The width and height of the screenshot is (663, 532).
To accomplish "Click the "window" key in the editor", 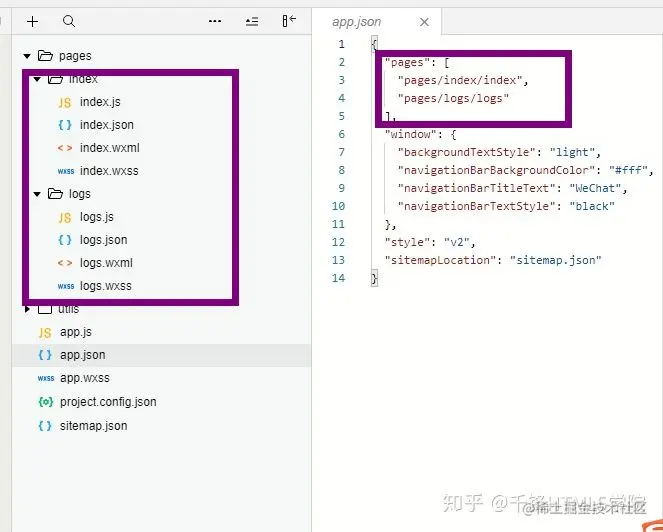I will pyautogui.click(x=410, y=134).
